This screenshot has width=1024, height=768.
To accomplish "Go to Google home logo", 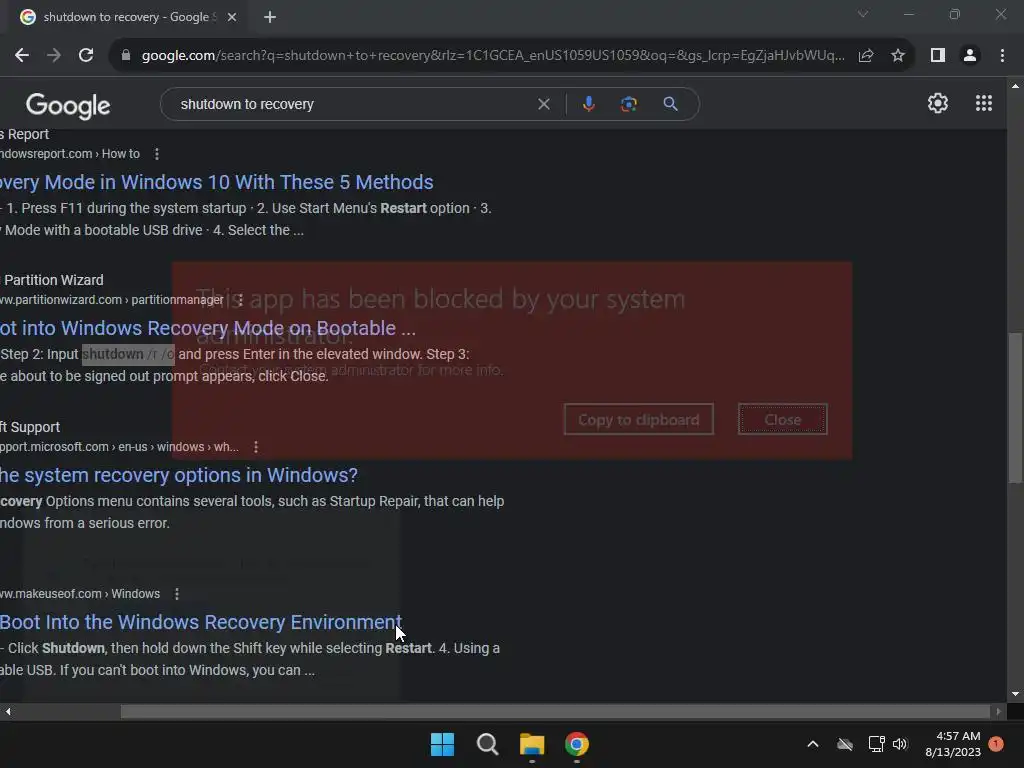I will tap(68, 106).
